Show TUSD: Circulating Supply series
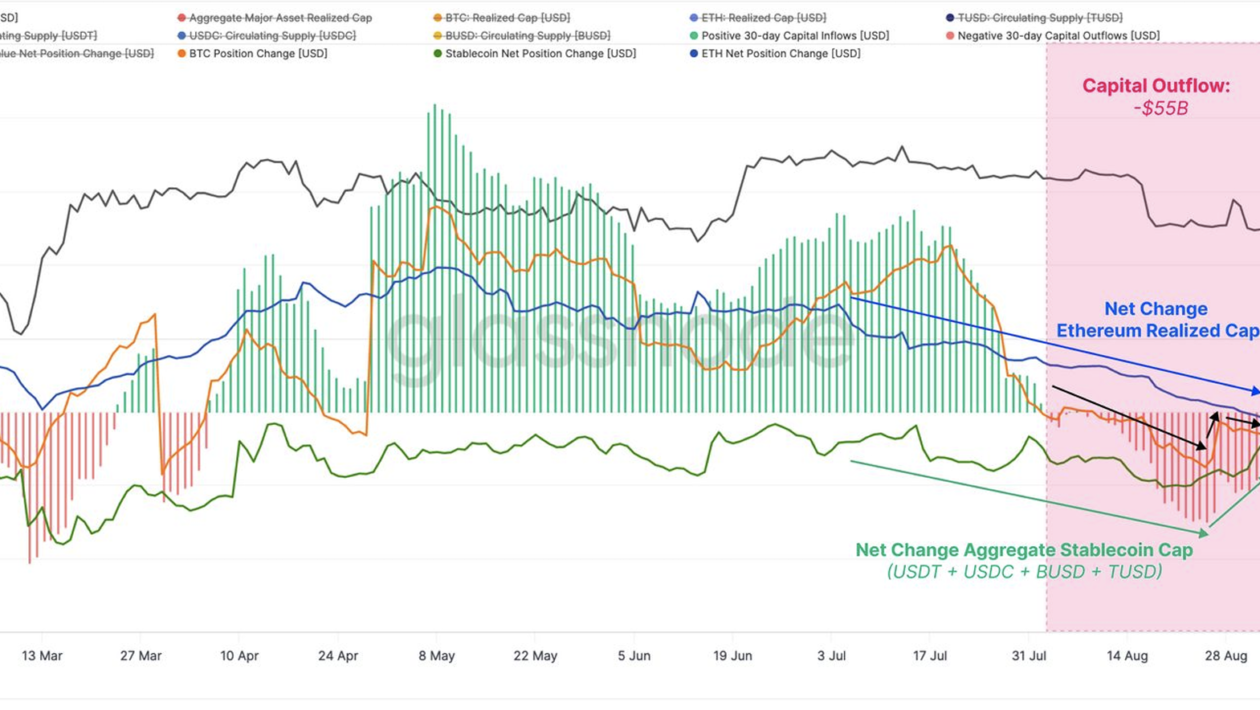This screenshot has width=1260, height=710. coord(1034,18)
